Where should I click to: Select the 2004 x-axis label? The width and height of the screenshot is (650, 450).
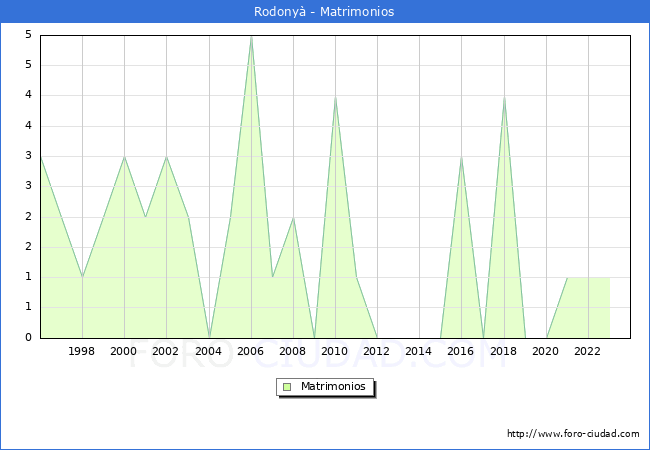[x=208, y=351]
